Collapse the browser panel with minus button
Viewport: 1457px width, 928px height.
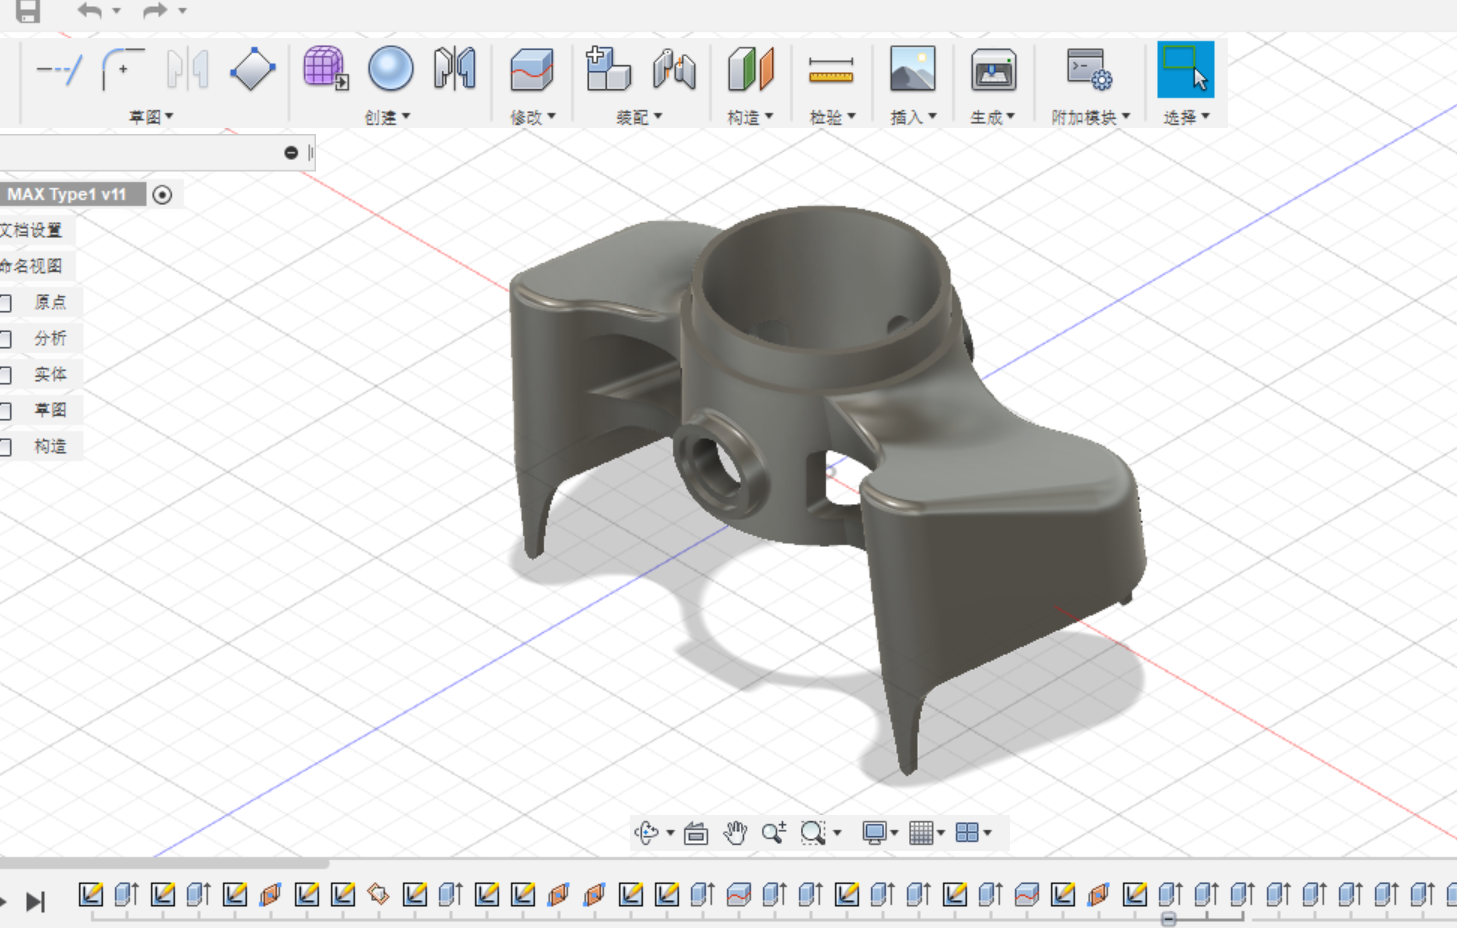coord(291,153)
